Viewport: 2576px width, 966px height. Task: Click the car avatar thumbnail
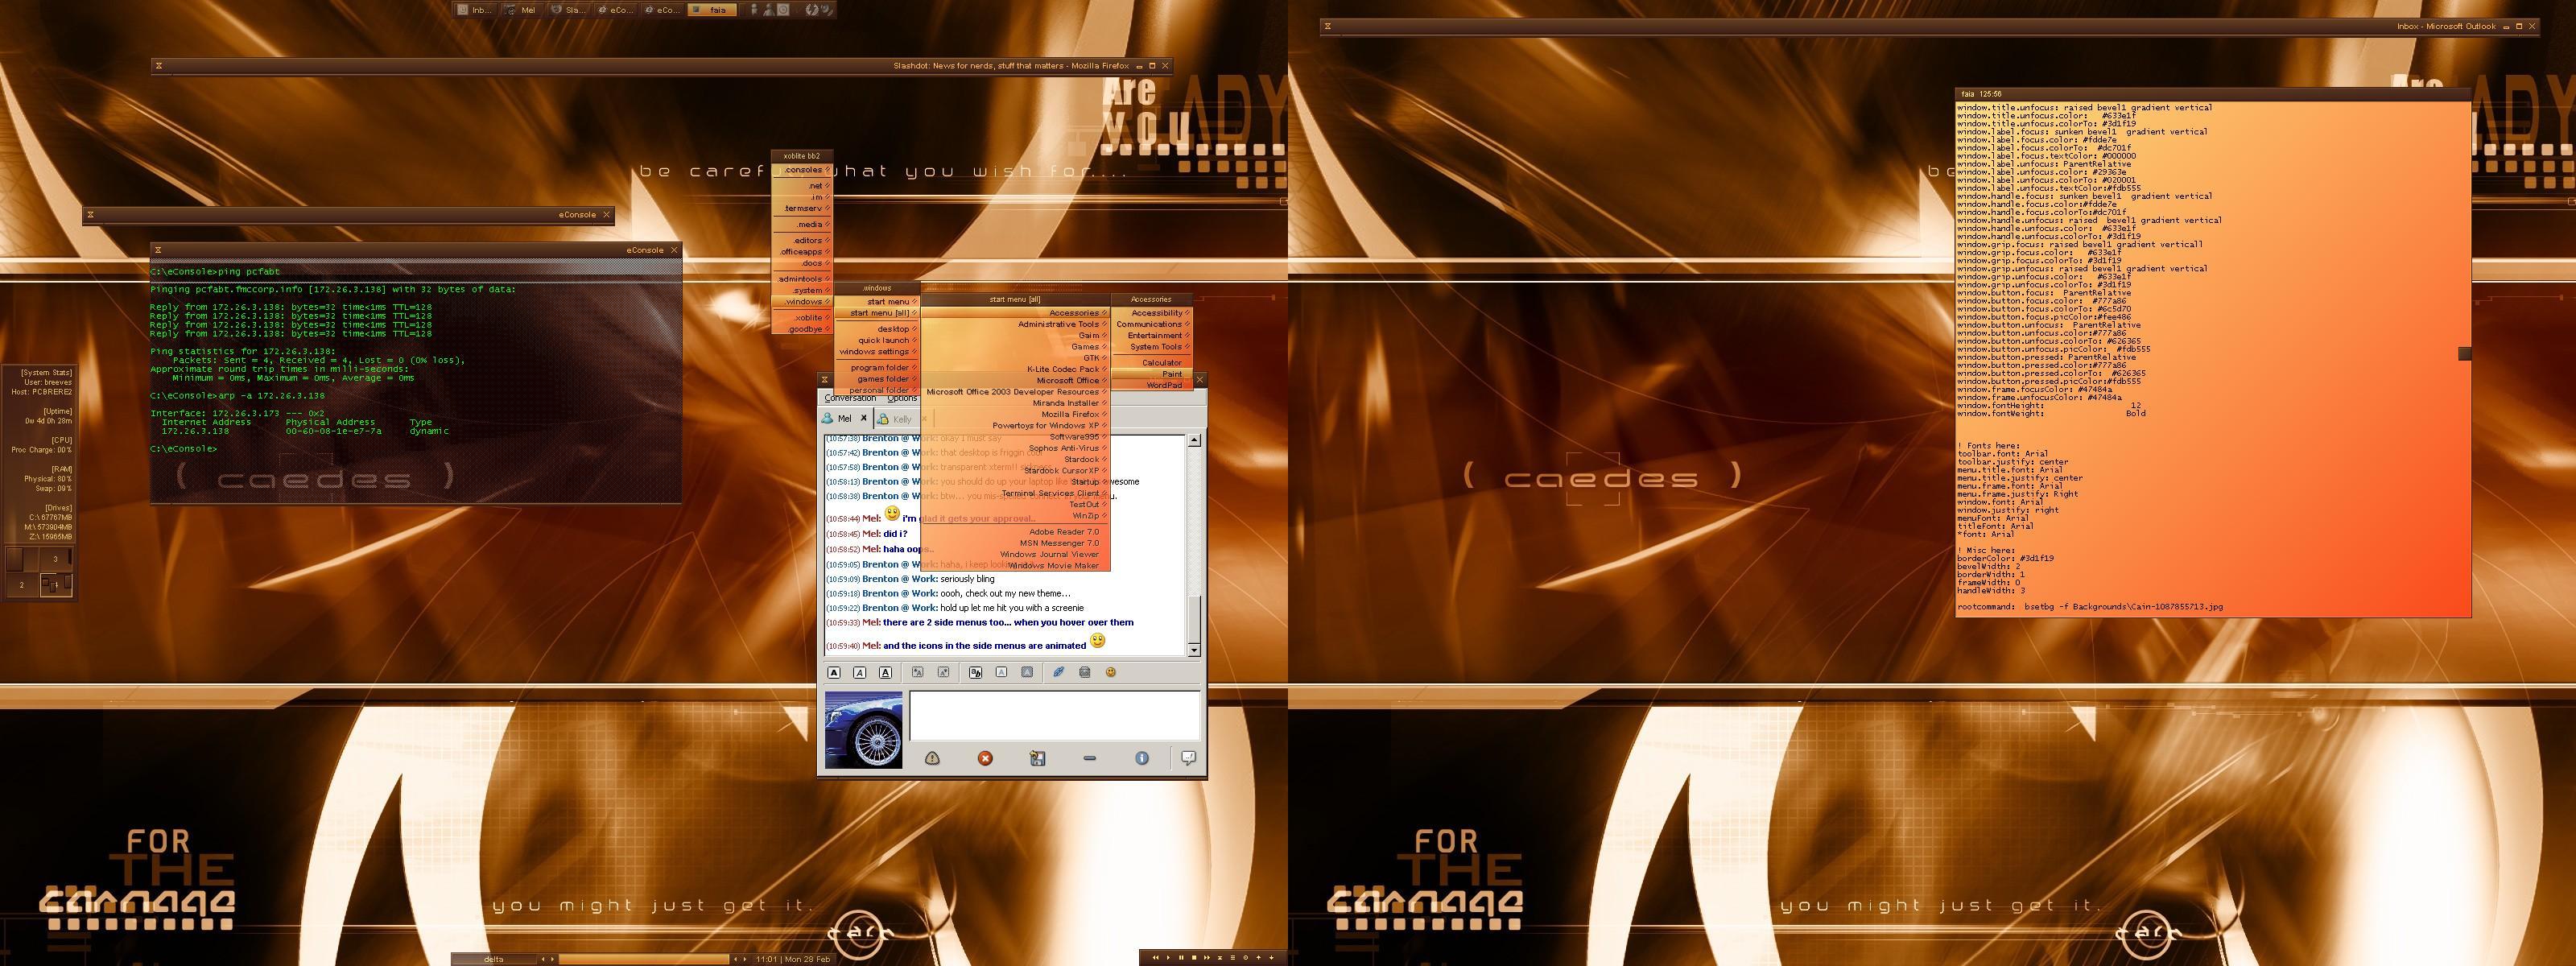(x=863, y=730)
